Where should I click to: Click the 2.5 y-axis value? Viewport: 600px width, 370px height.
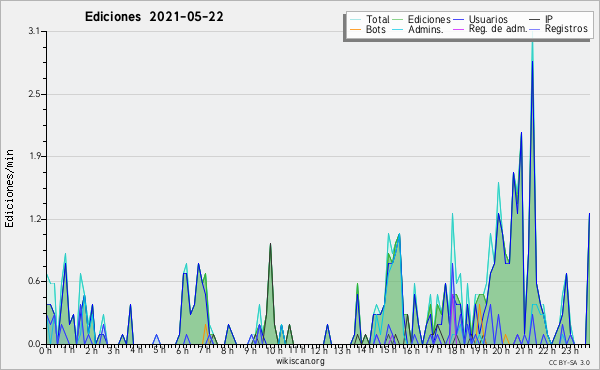point(34,94)
